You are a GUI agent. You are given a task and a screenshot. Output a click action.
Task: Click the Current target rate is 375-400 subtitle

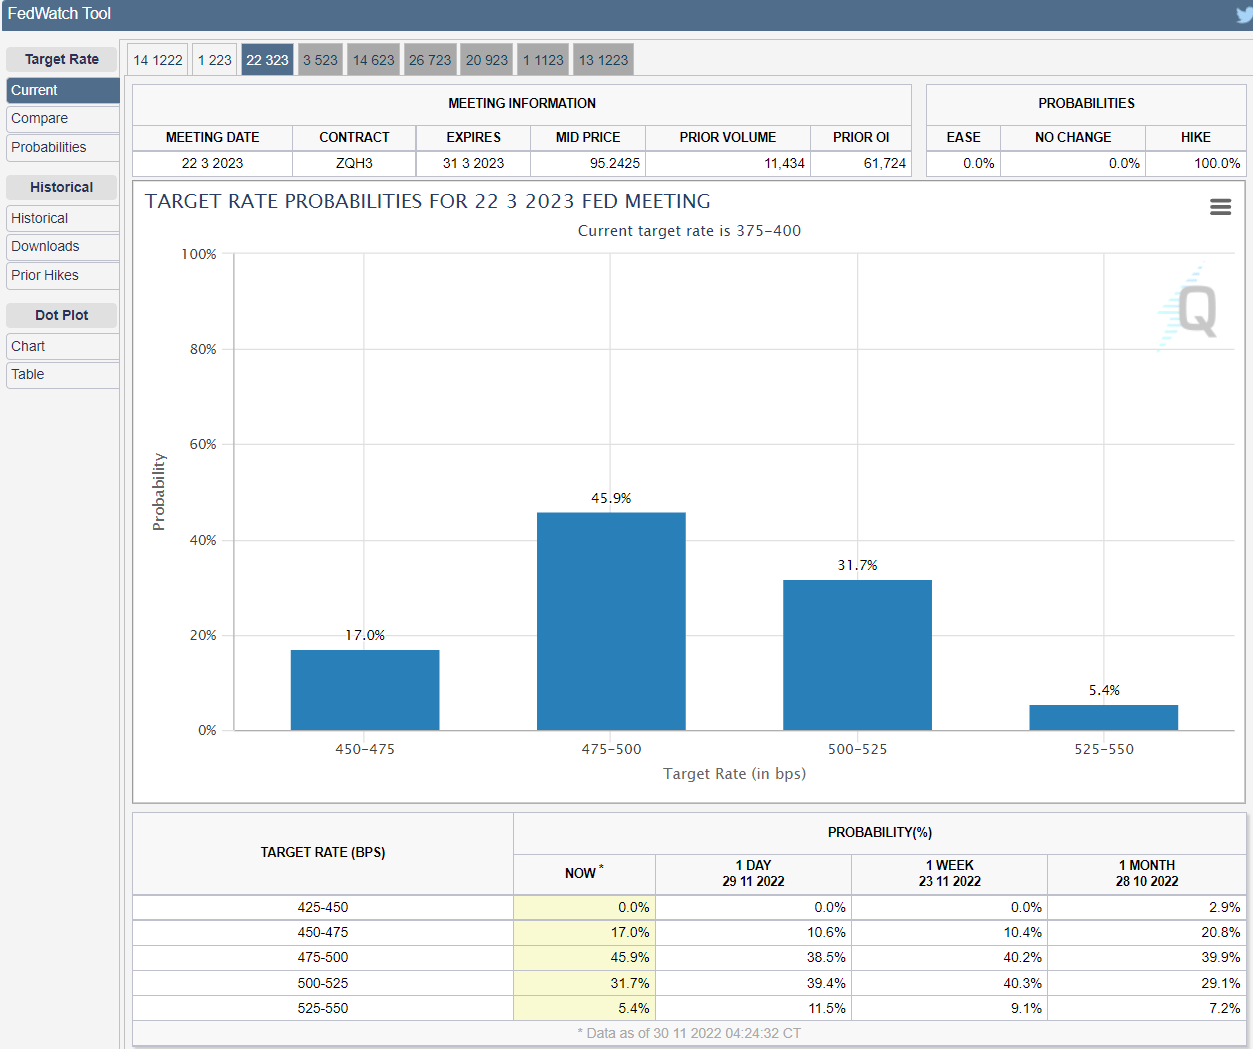[689, 231]
